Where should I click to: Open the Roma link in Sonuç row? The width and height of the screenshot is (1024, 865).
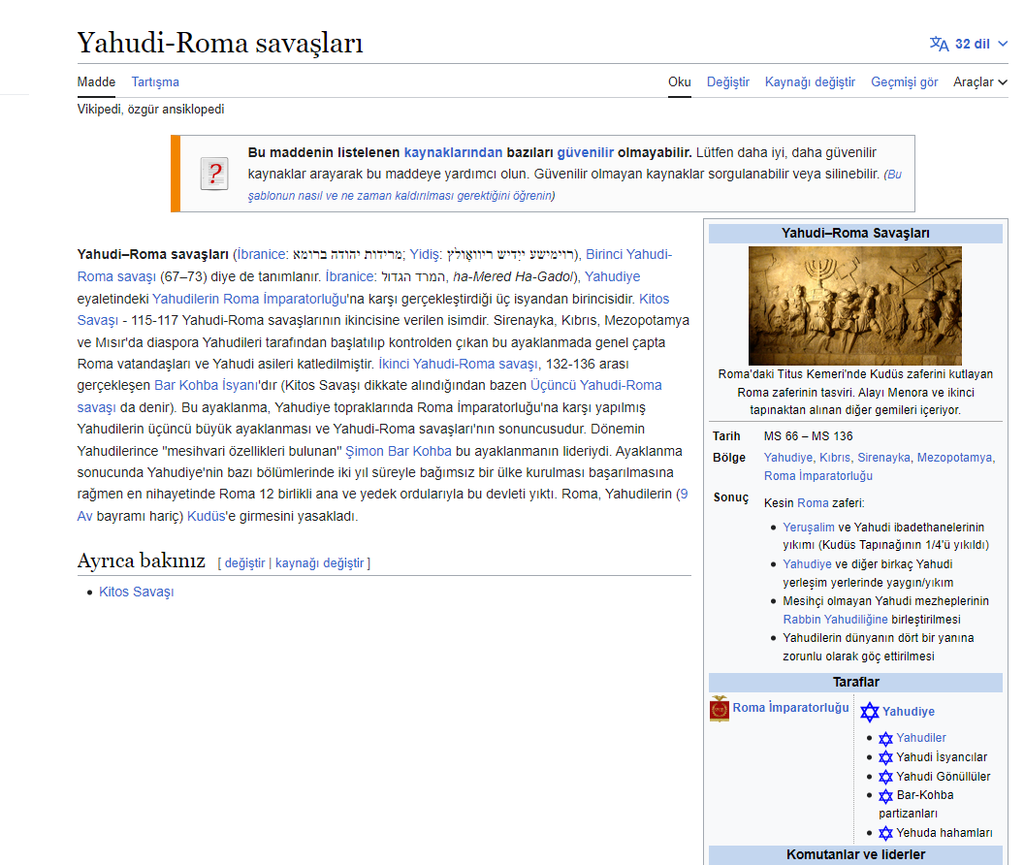812,503
